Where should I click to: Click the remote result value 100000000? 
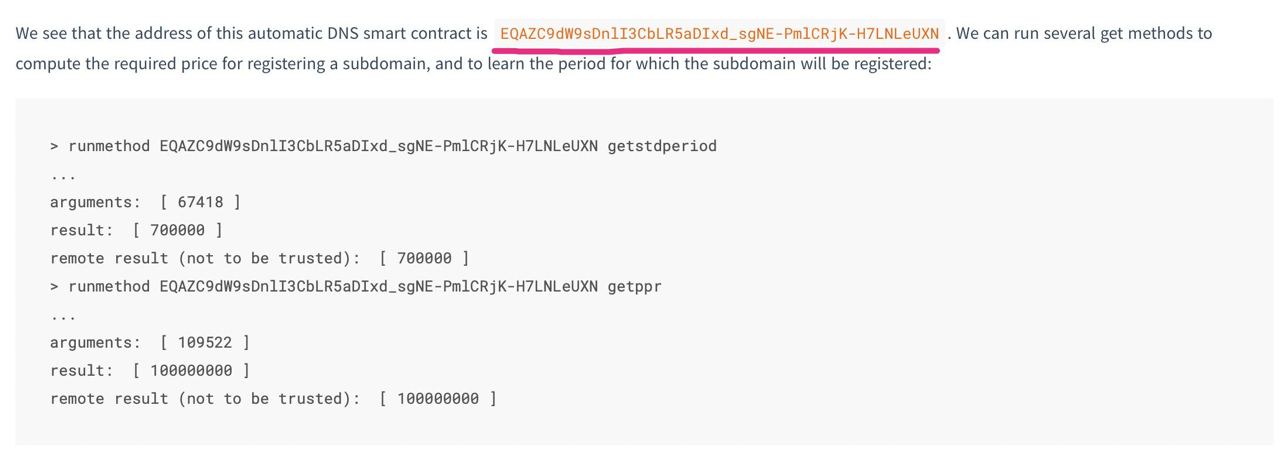(438, 398)
